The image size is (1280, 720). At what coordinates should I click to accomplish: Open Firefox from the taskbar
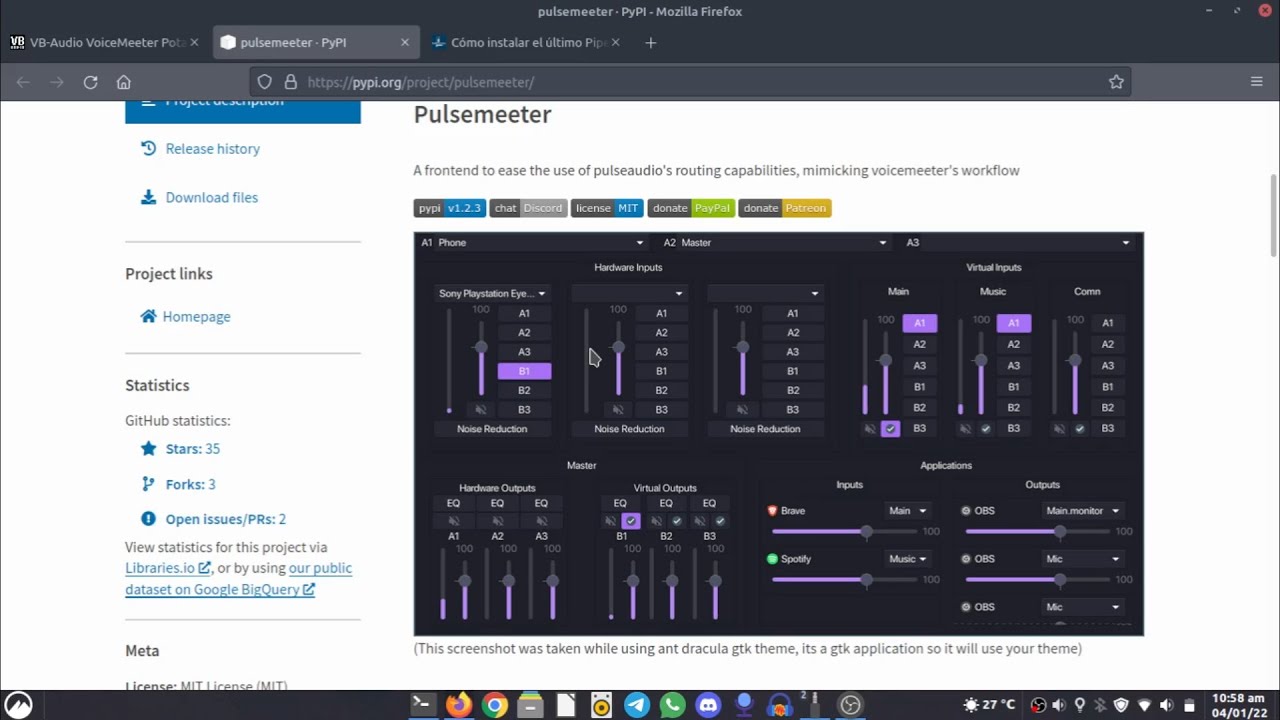coord(458,705)
